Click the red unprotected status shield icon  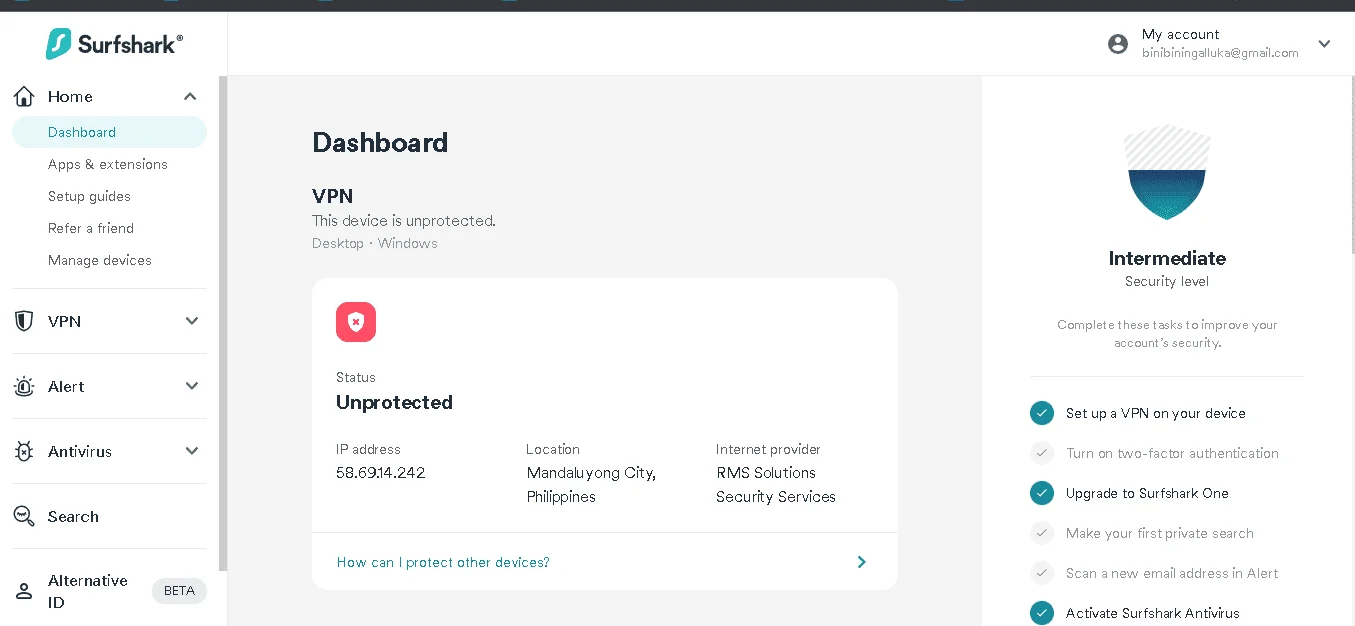pyautogui.click(x=356, y=322)
